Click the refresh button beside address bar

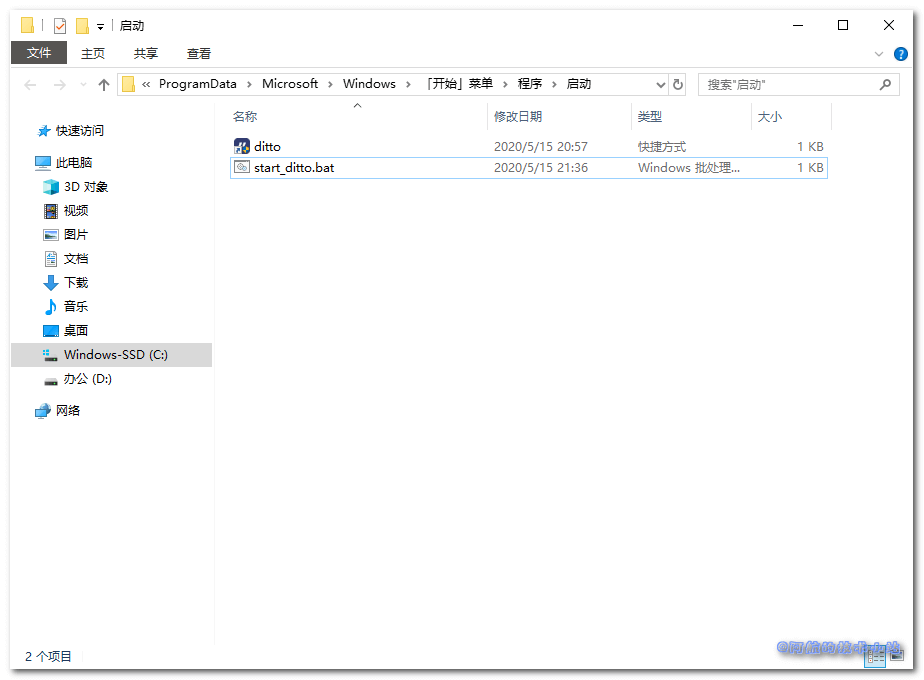(x=678, y=85)
